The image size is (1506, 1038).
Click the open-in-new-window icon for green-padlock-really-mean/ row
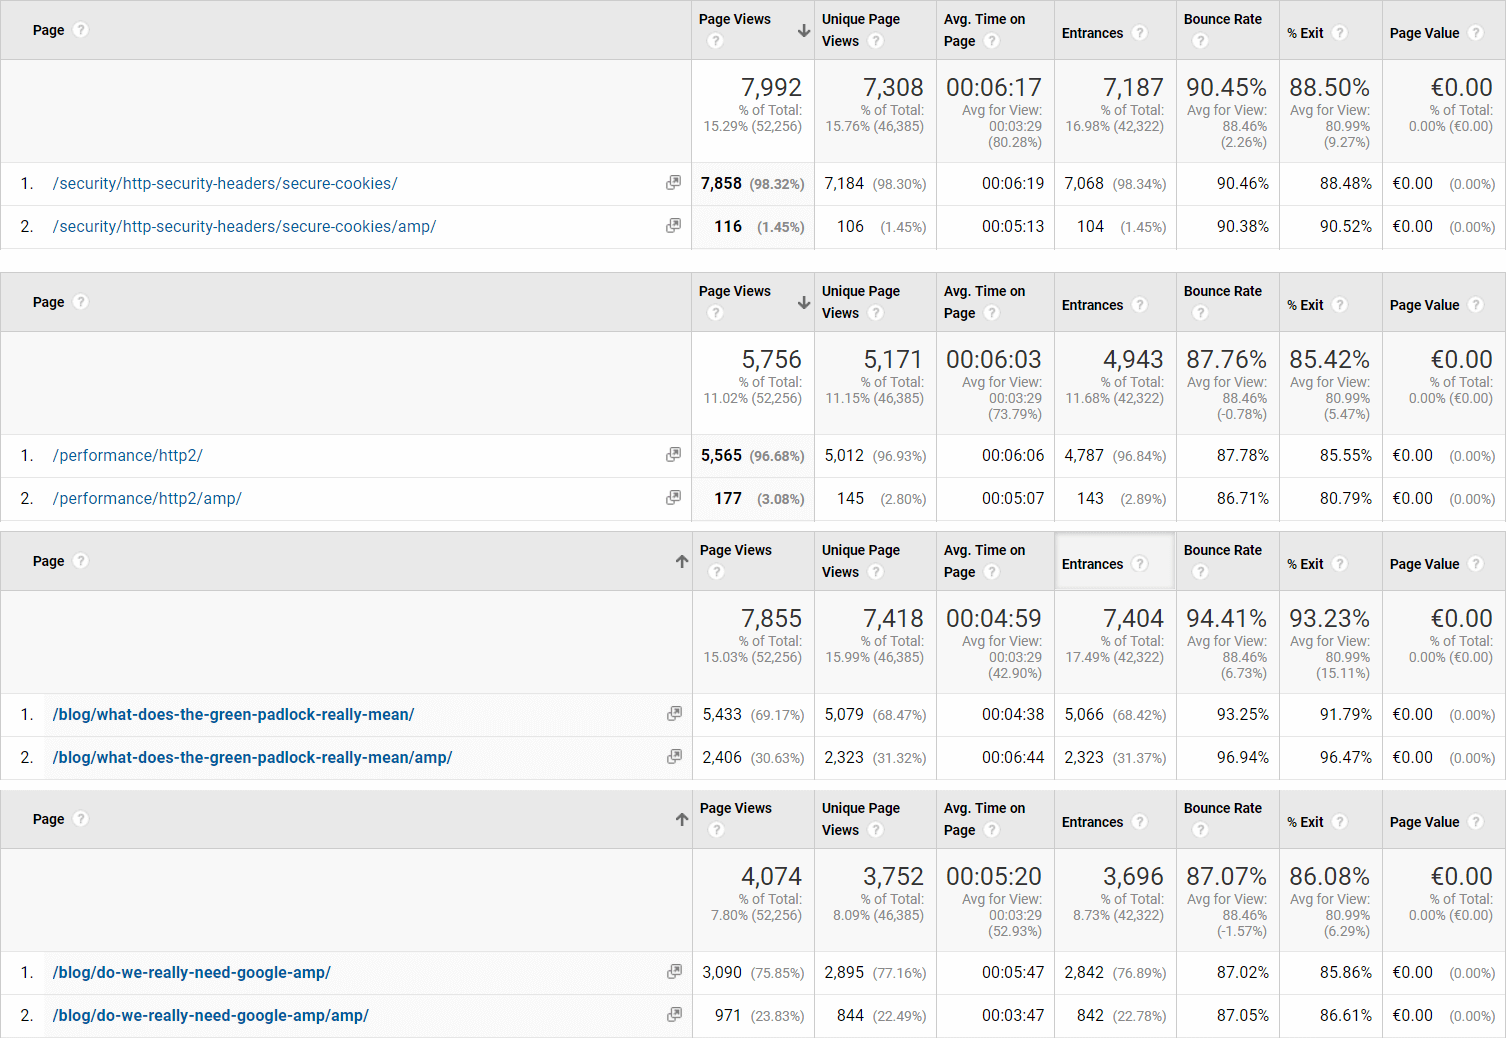point(674,714)
